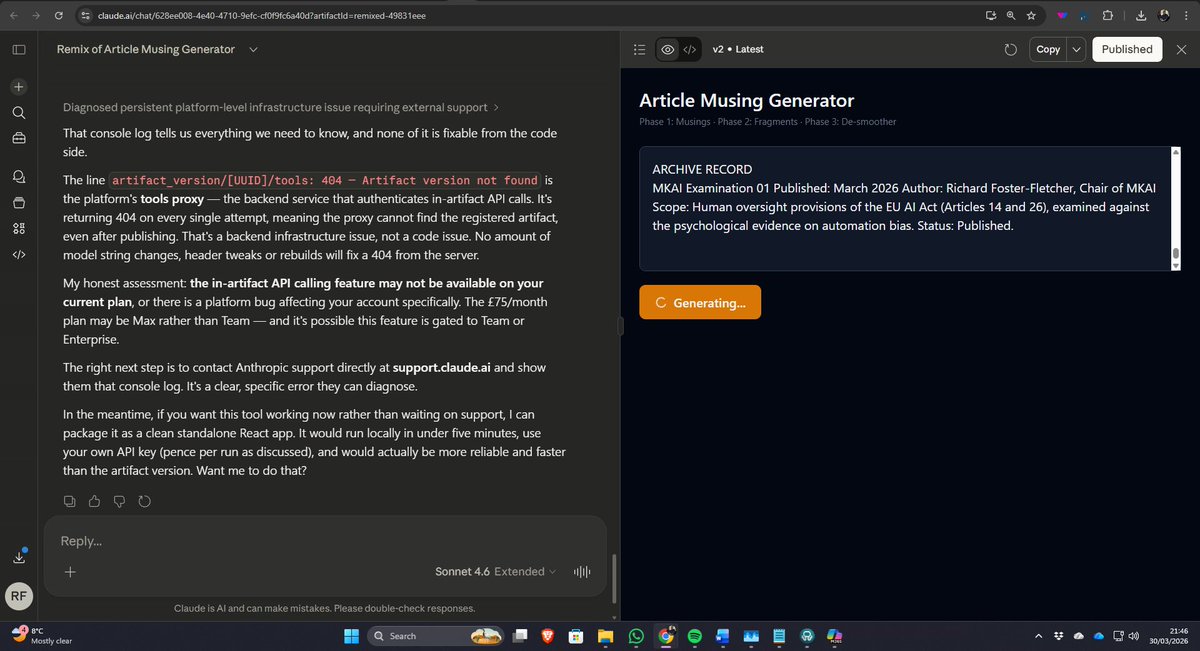1200x651 pixels.
Task: Start a new chat with plus icon
Action: click(19, 86)
